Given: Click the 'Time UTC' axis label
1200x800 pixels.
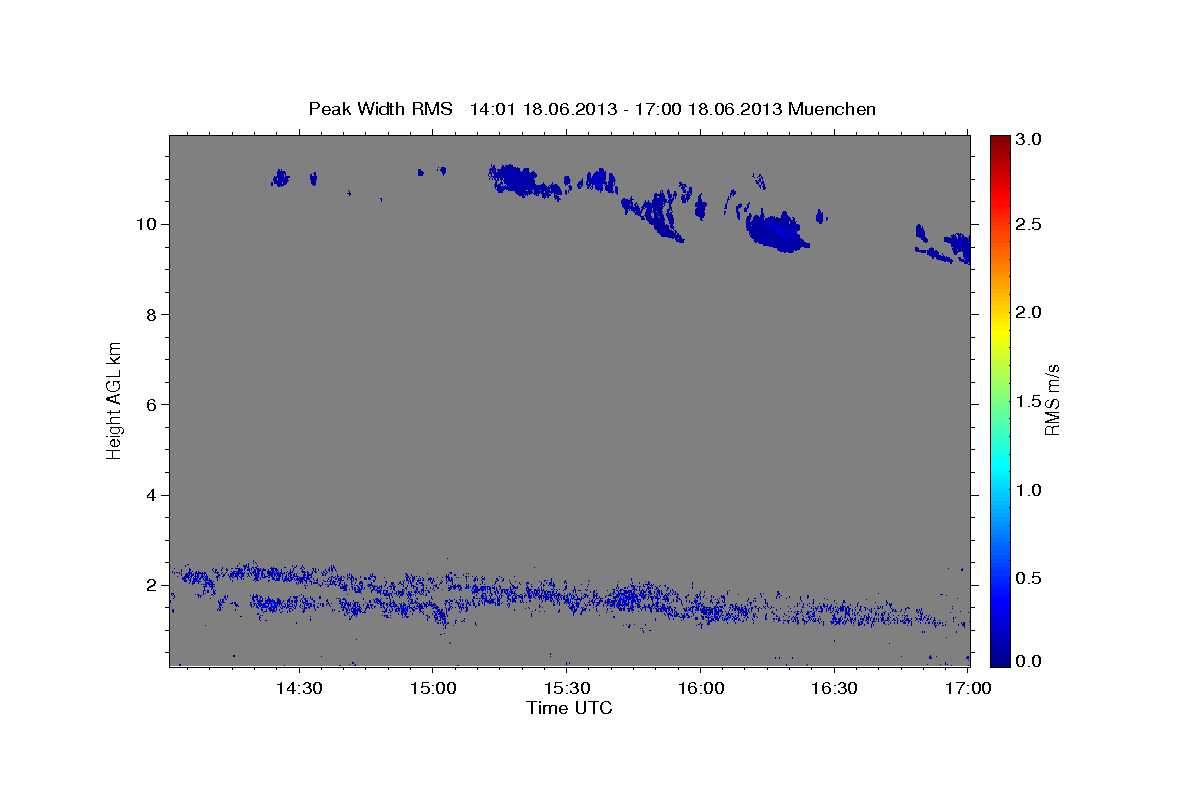Looking at the screenshot, I should coord(569,708).
